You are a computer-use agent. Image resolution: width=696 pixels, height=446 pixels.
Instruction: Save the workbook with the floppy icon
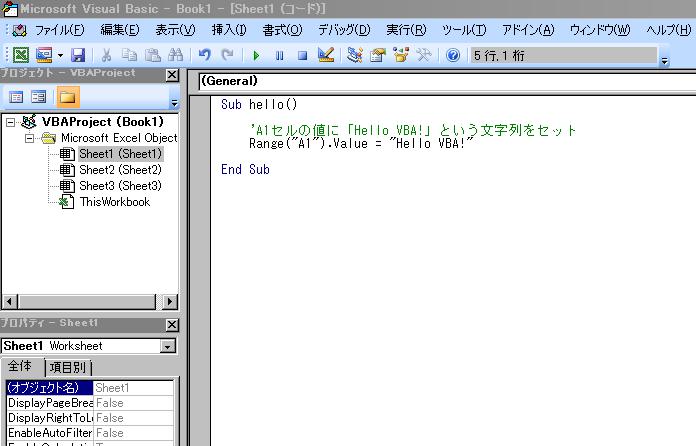click(78, 55)
